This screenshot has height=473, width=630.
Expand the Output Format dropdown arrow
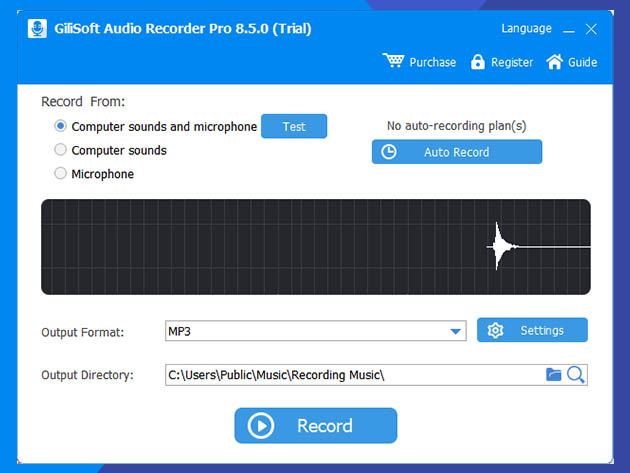coord(455,332)
